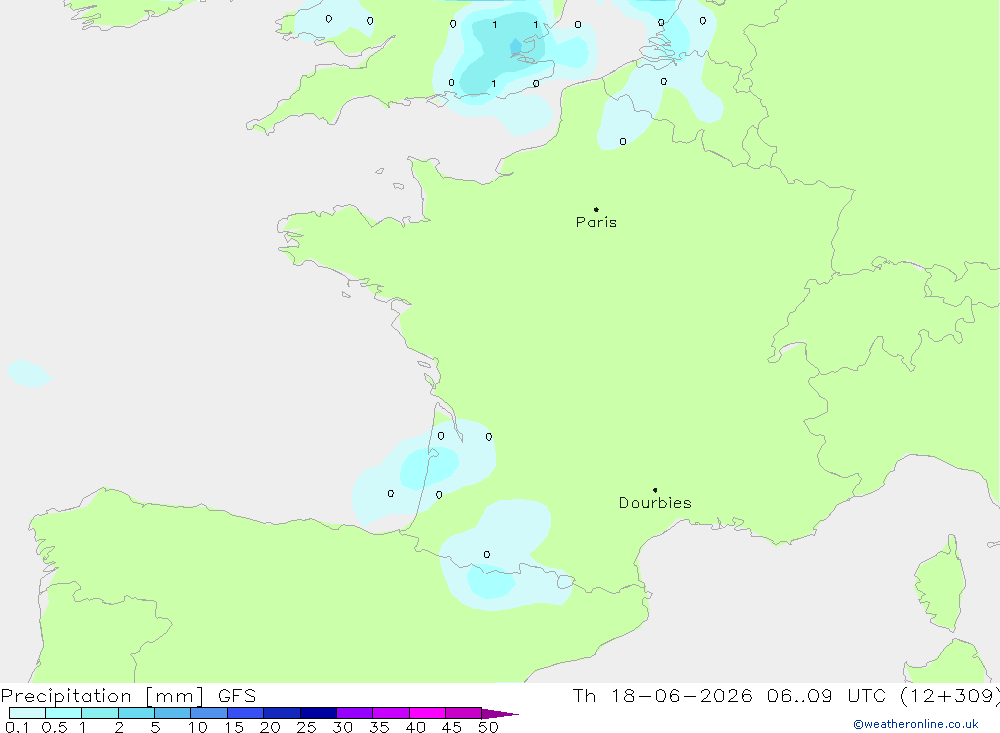The width and height of the screenshot is (1000, 733).
Task: Click the 2–5 mm legend swatch
Action: [x=136, y=713]
